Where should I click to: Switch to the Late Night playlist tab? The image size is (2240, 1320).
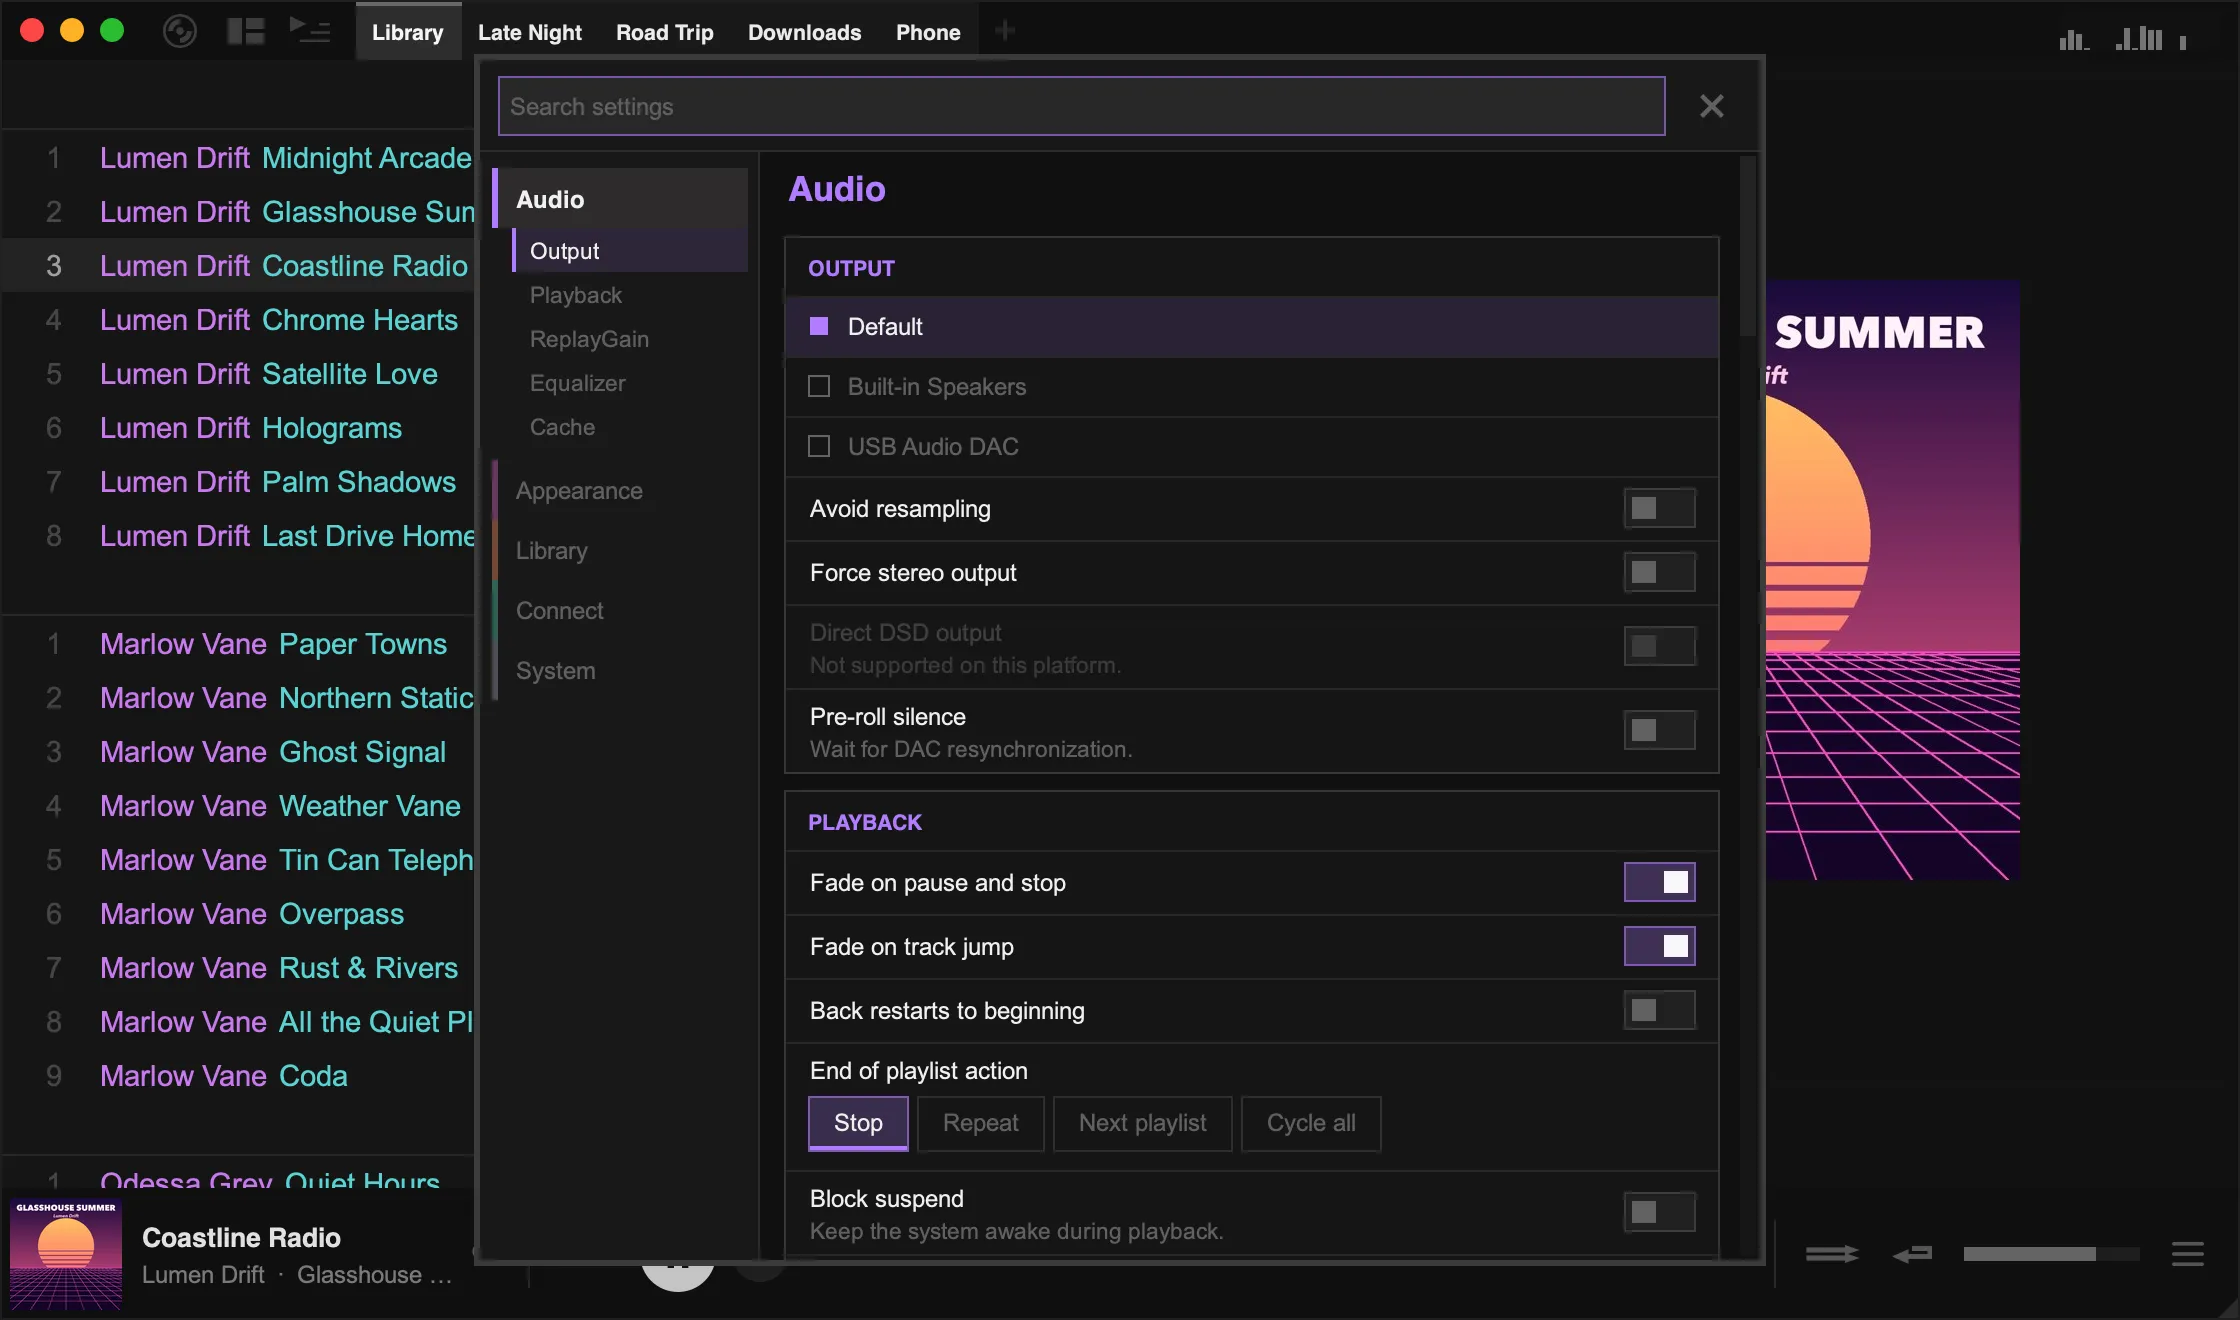pos(529,32)
